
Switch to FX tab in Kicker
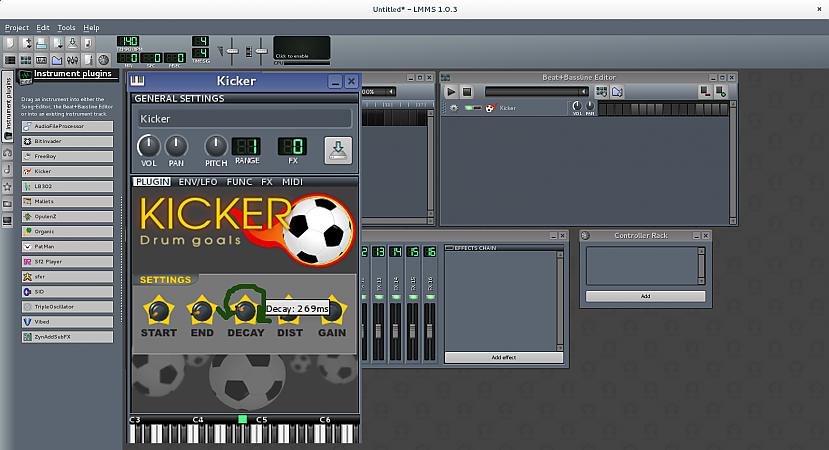coord(266,182)
